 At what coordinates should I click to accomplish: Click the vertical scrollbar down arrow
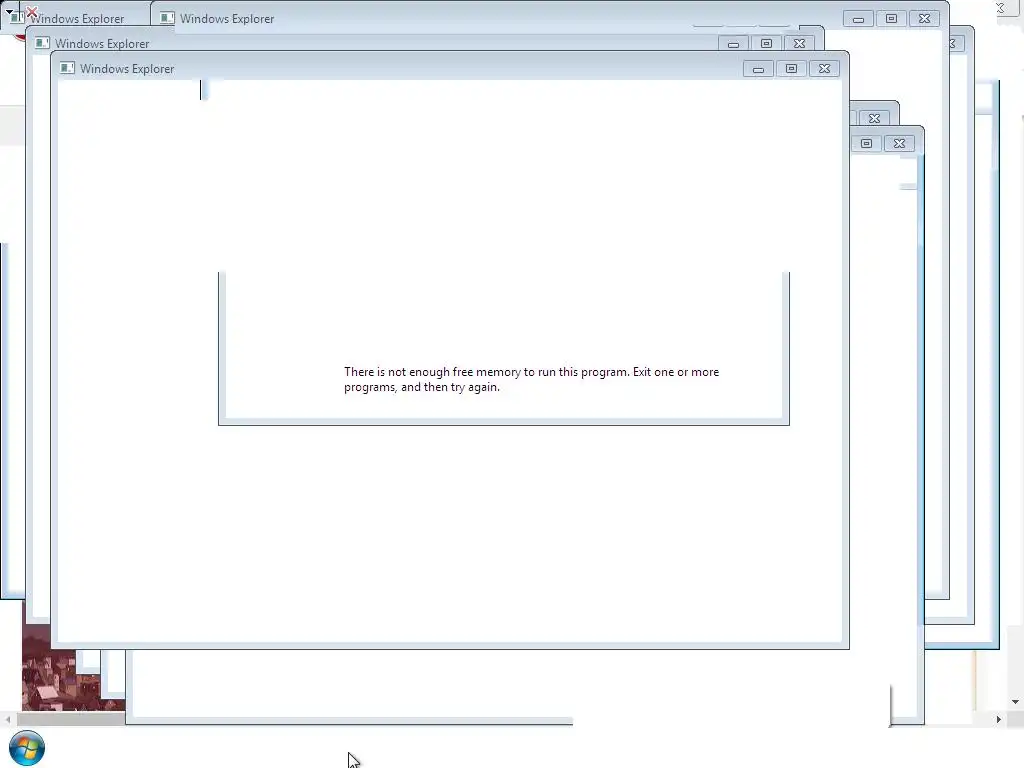pyautogui.click(x=1016, y=702)
